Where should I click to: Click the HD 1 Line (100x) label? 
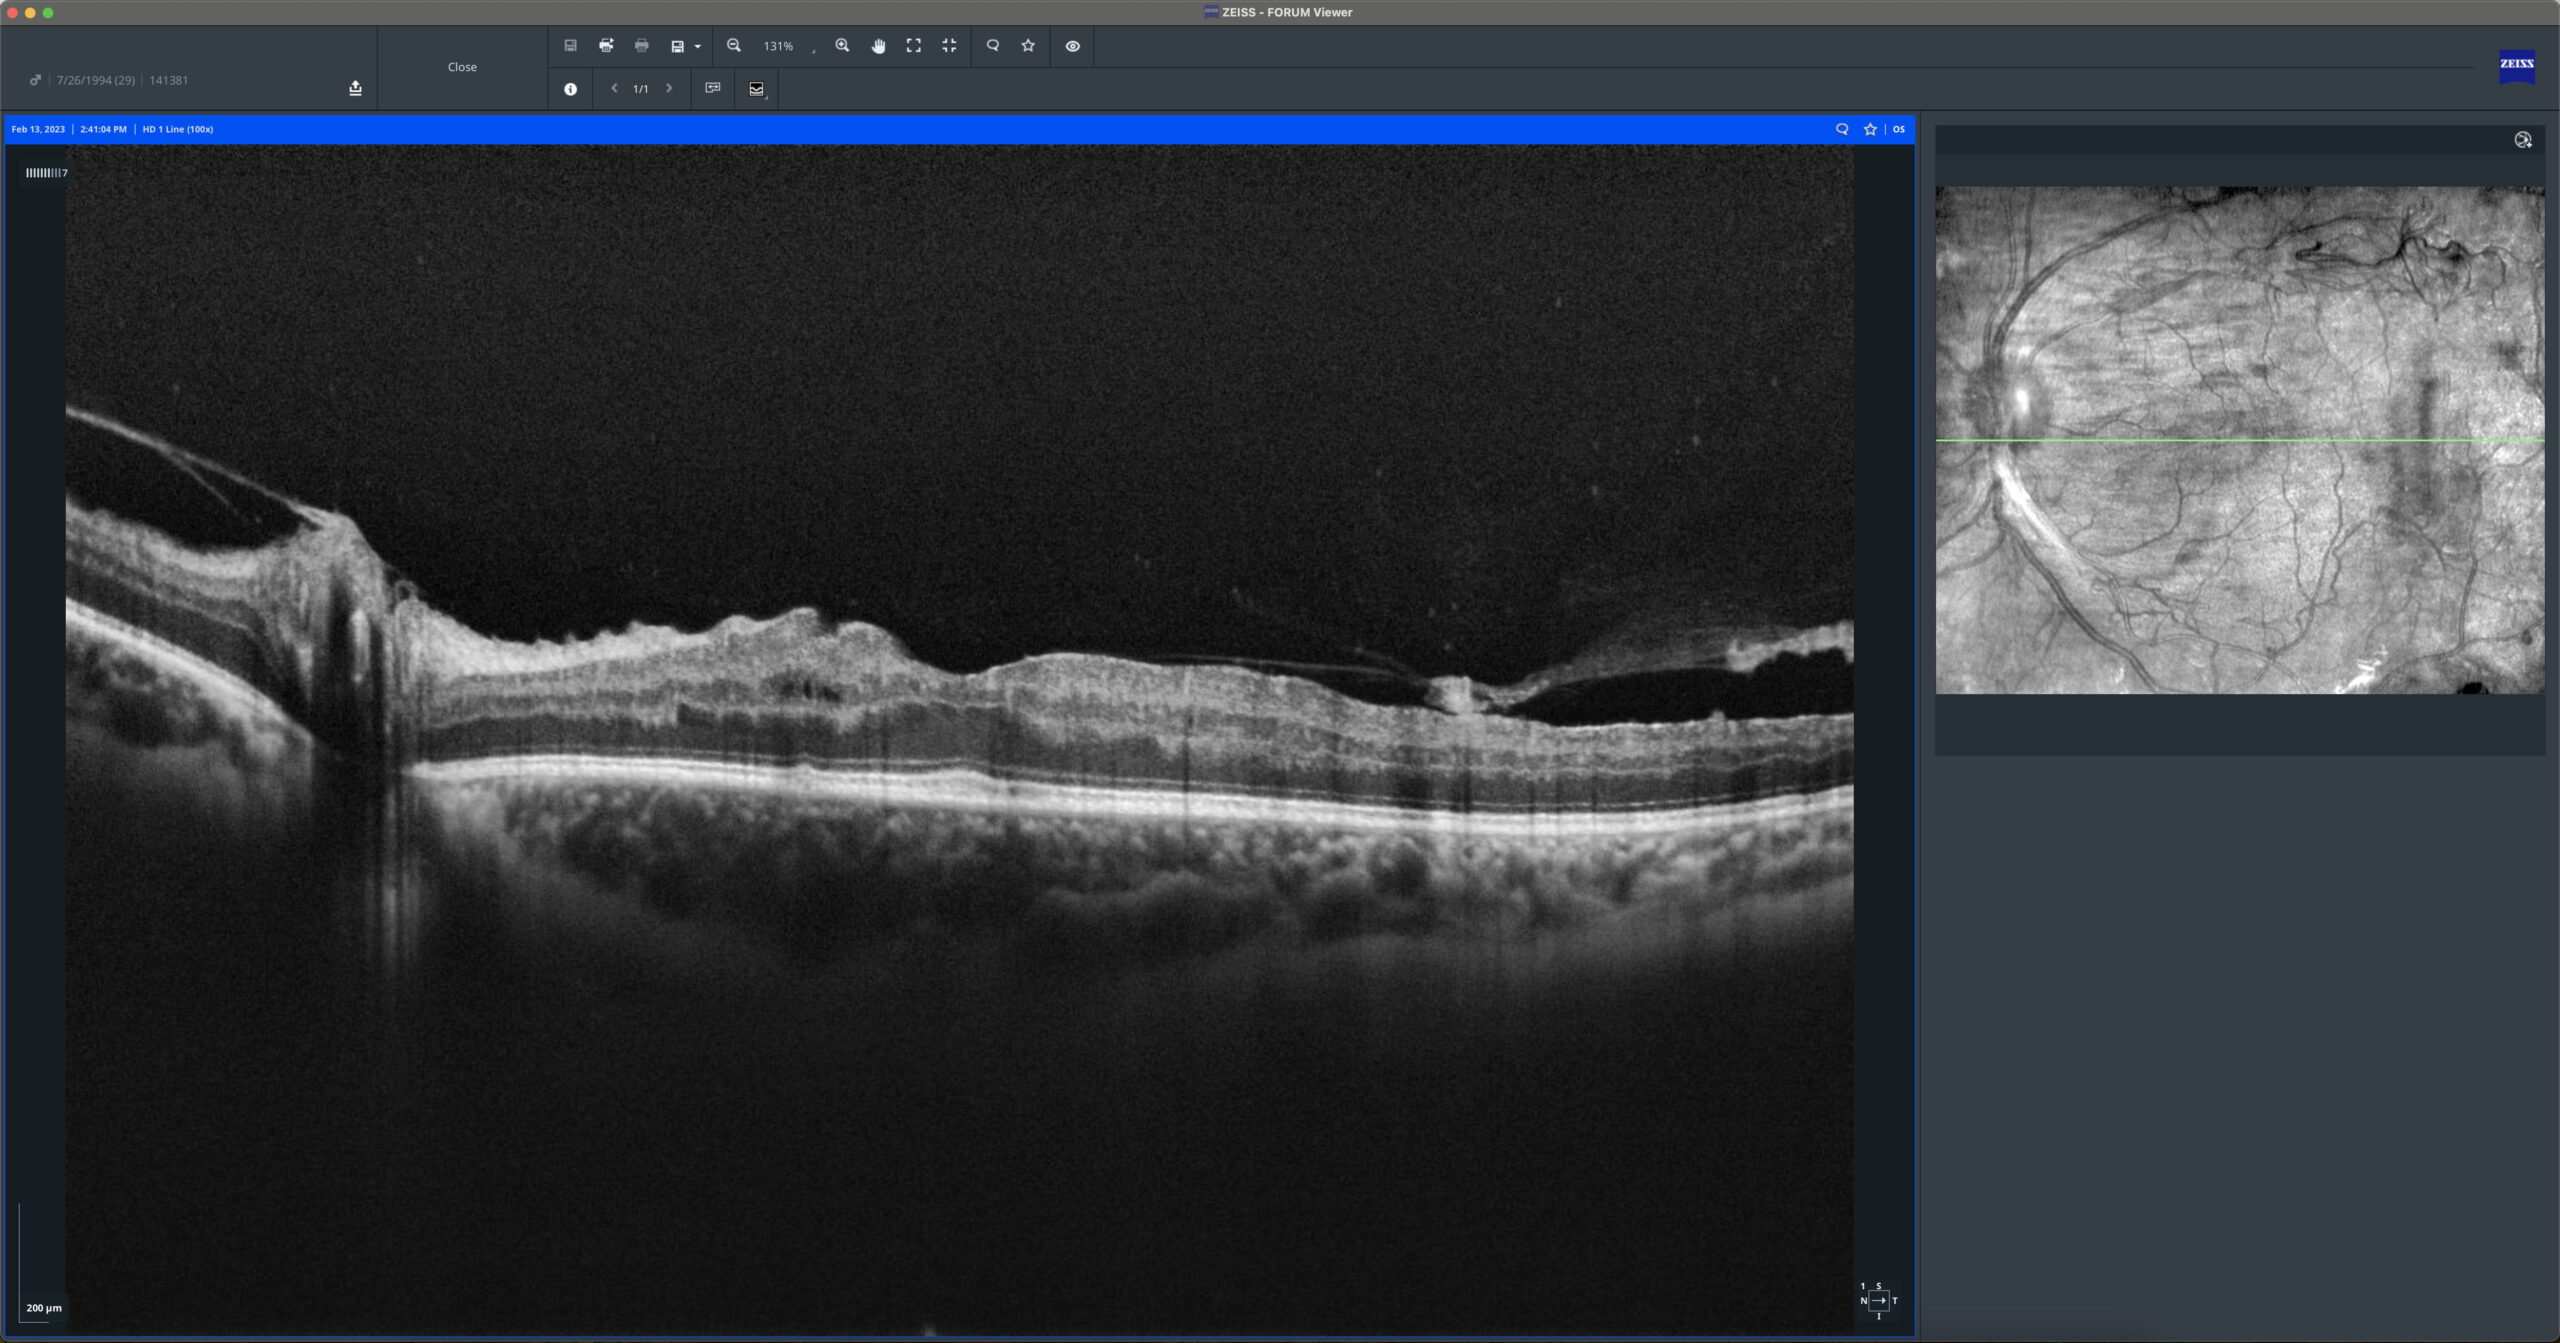coord(178,129)
